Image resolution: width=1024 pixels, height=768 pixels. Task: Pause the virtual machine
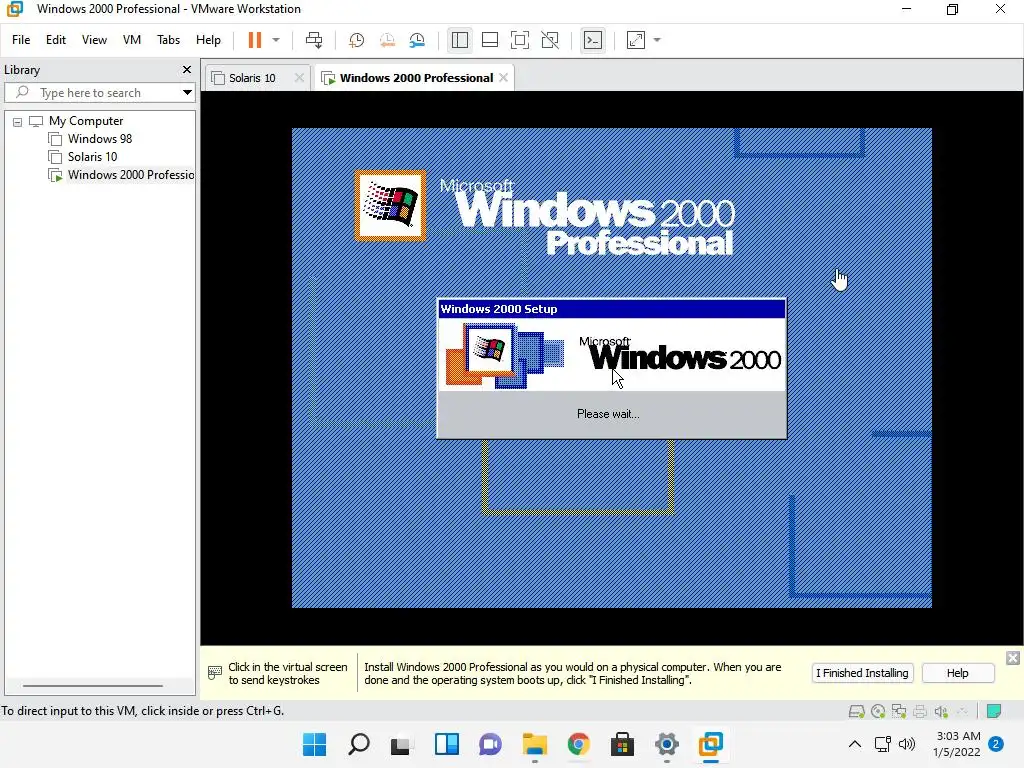tap(255, 40)
